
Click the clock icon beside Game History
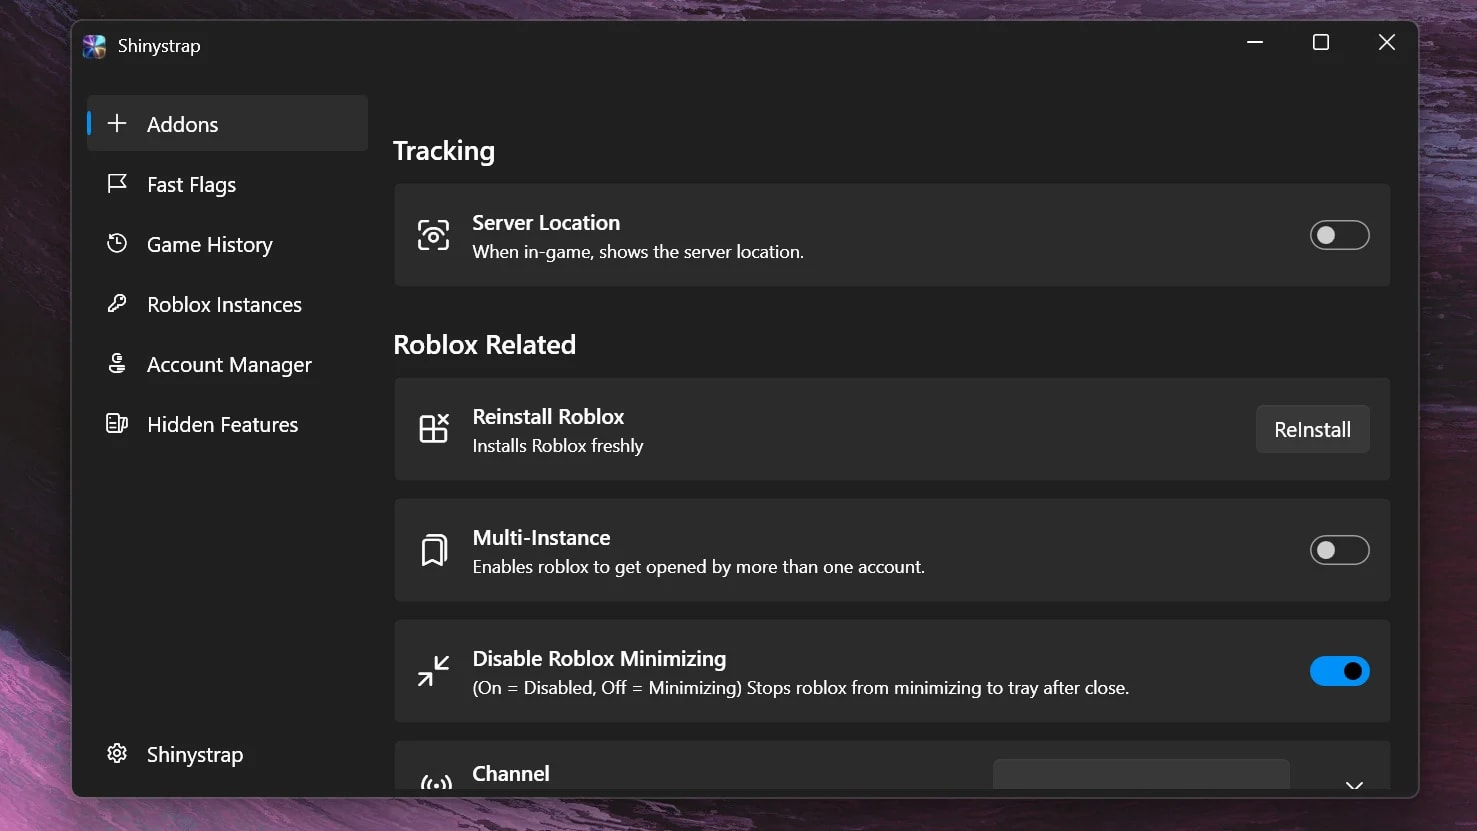(x=117, y=243)
